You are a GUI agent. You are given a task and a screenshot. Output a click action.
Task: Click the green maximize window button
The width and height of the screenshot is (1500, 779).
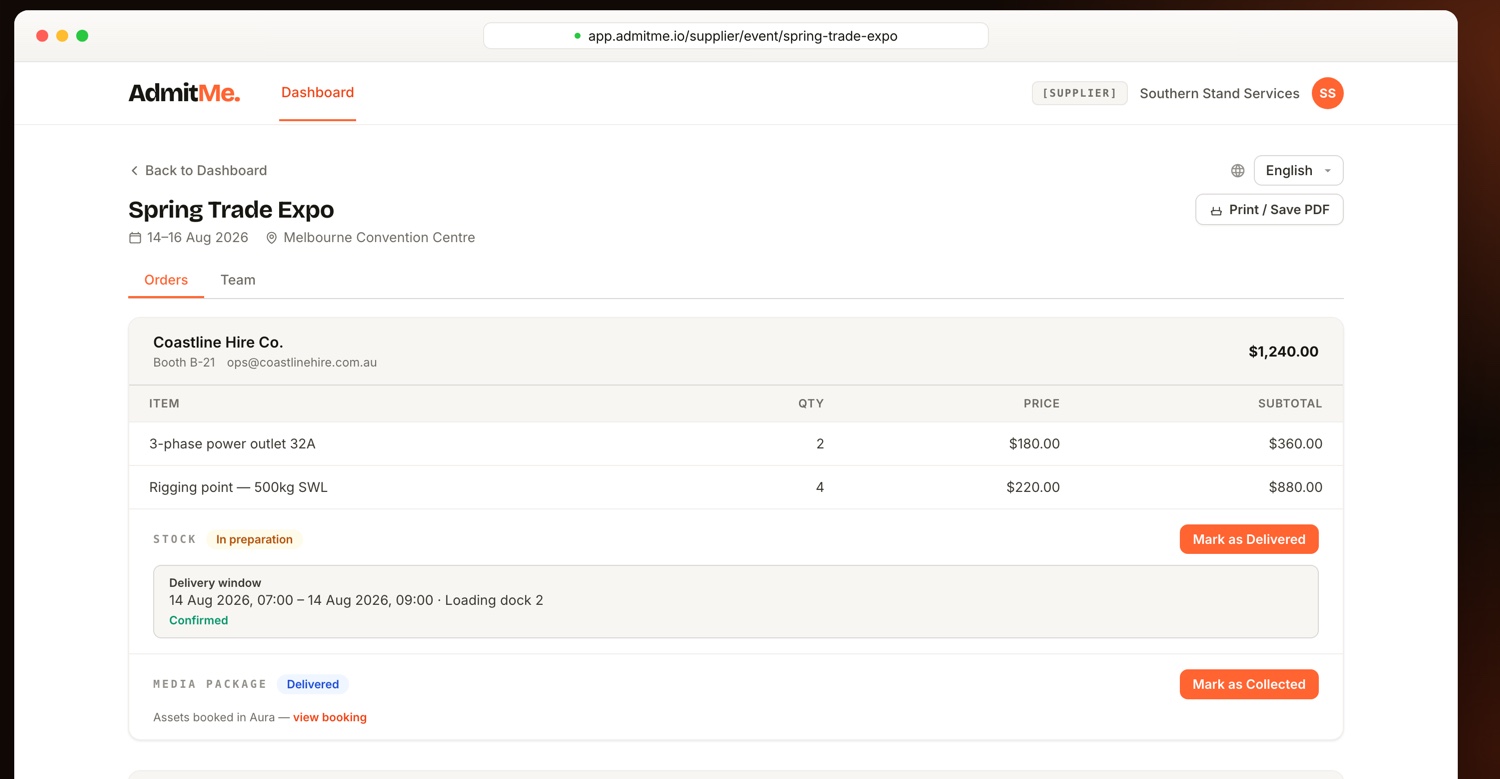(82, 36)
